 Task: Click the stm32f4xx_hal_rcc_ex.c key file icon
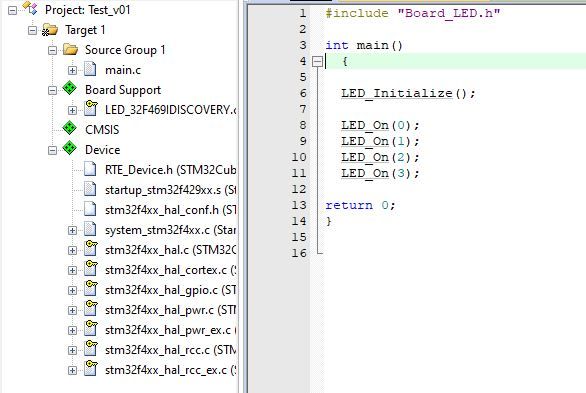point(90,369)
